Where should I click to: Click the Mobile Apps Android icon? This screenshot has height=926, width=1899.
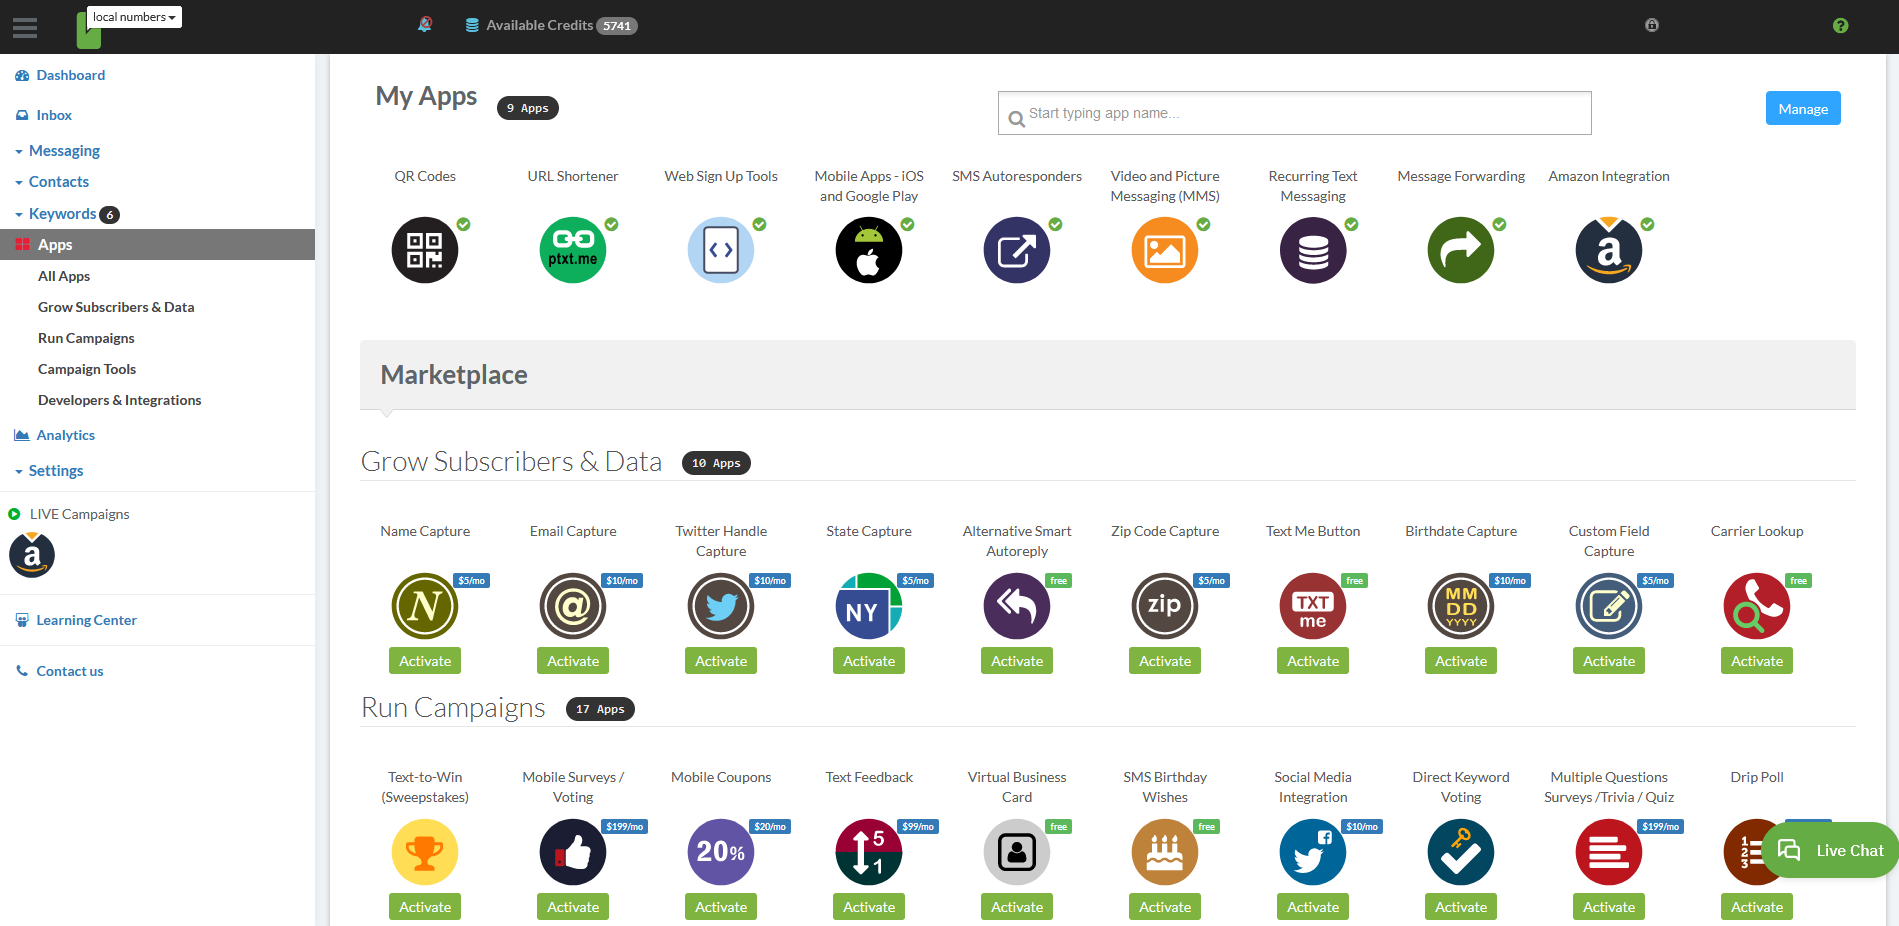coord(868,250)
